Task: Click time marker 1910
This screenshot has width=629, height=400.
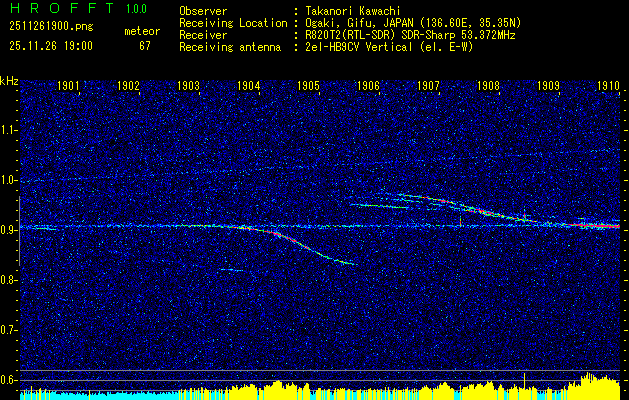Action: point(609,85)
